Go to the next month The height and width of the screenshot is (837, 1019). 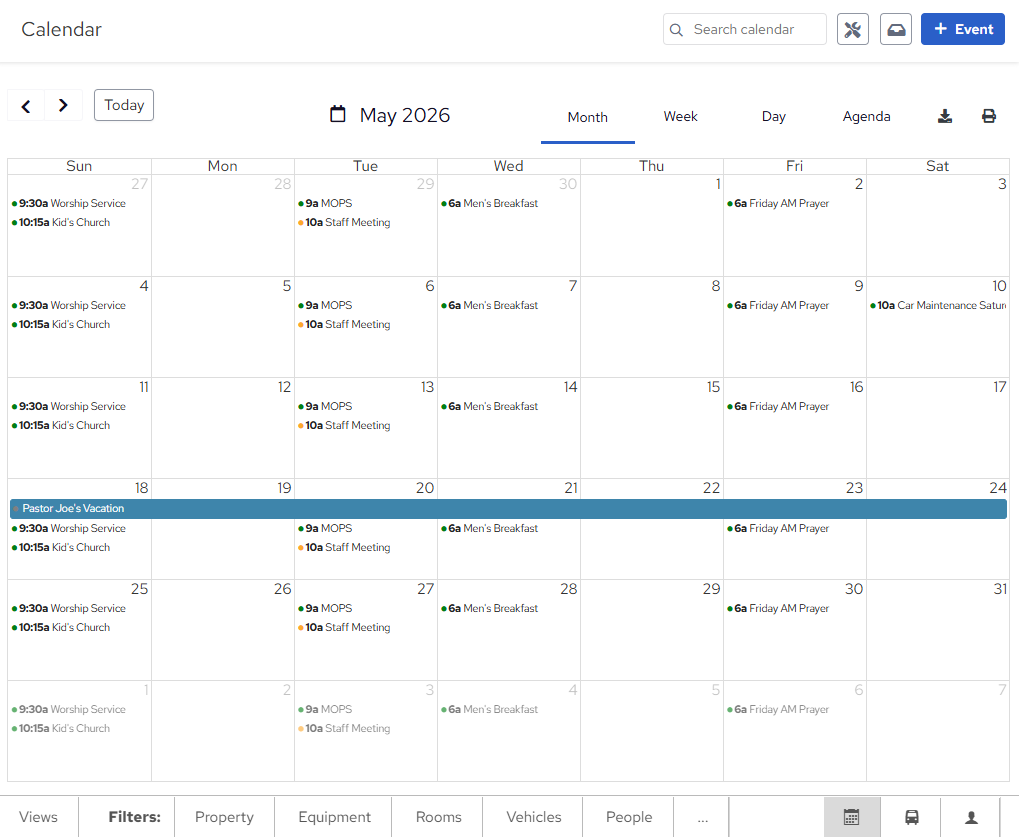click(63, 105)
